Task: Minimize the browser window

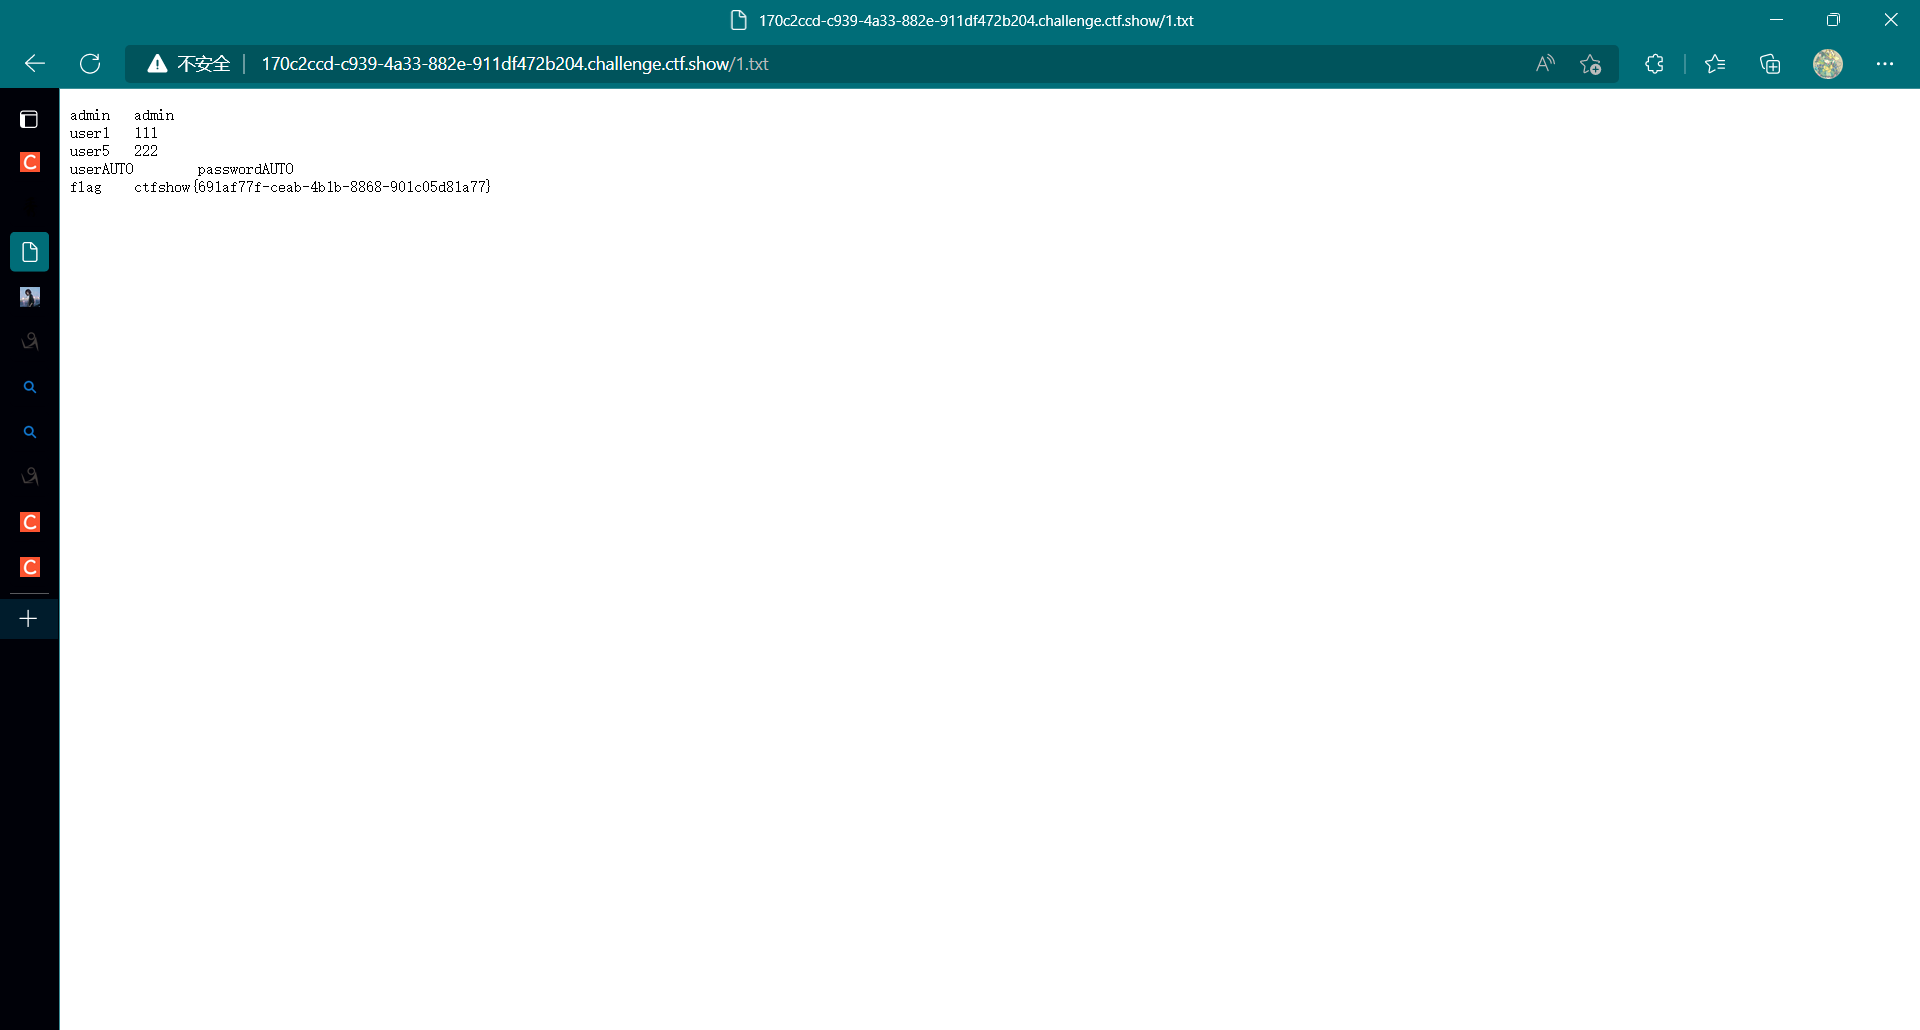Action: click(x=1776, y=20)
